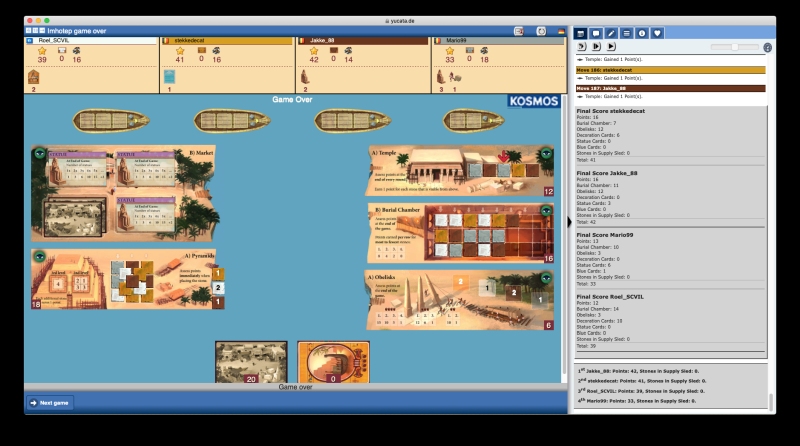Click Mario99's statue card icon
This screenshot has height=446, width=800.
tap(441, 77)
